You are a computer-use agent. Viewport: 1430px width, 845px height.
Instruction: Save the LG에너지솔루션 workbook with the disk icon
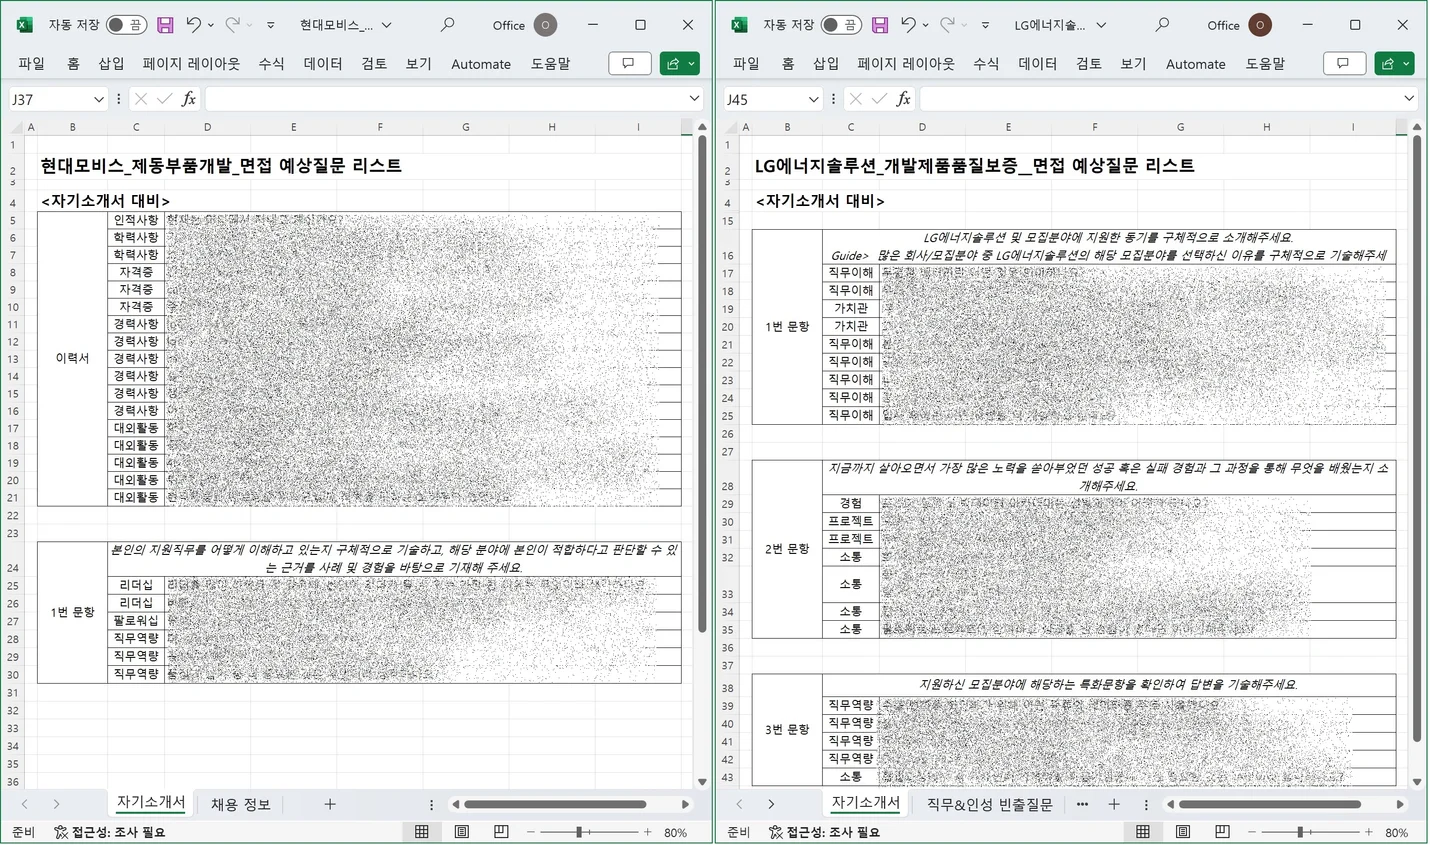pos(880,25)
